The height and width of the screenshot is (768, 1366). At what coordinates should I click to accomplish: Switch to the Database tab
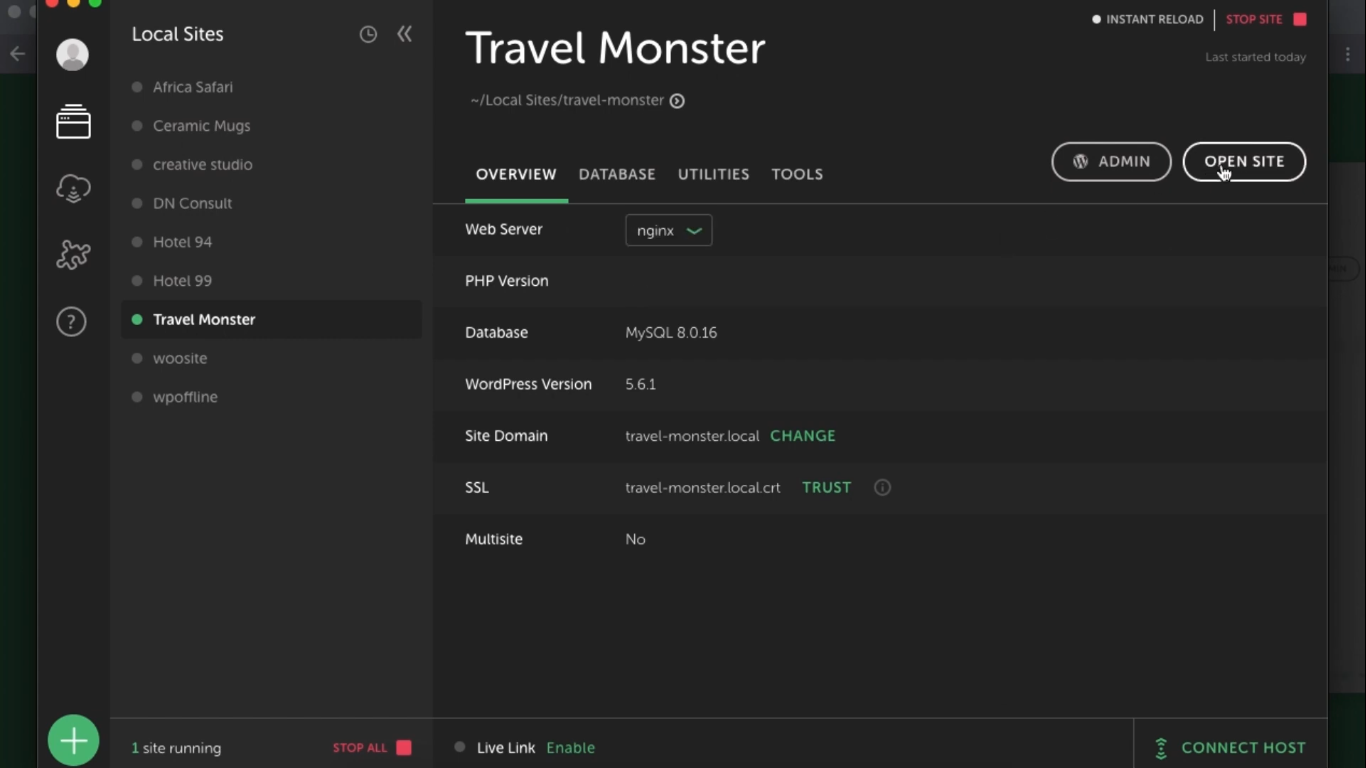(617, 174)
